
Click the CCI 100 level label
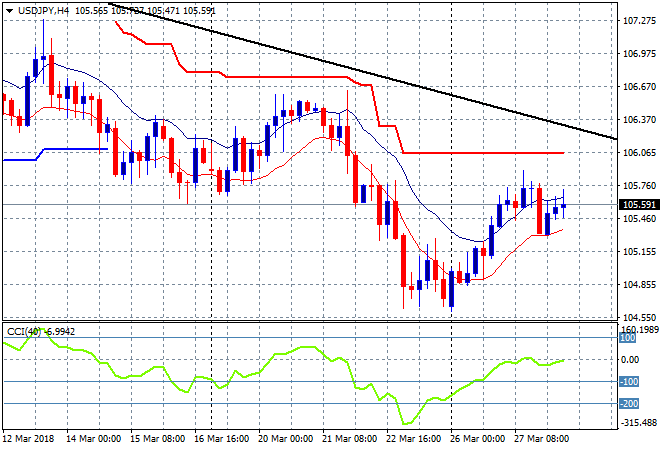click(x=628, y=338)
